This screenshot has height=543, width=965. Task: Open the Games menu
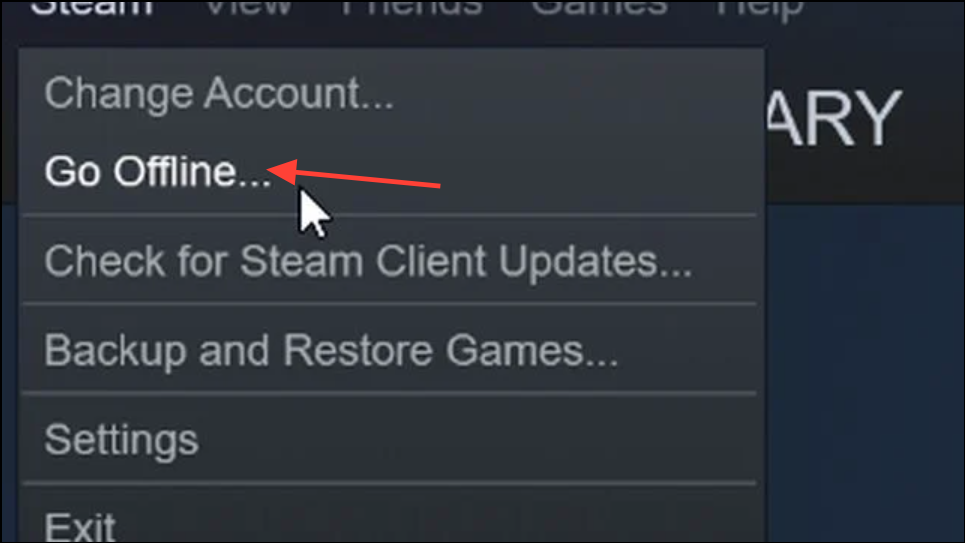[599, 7]
